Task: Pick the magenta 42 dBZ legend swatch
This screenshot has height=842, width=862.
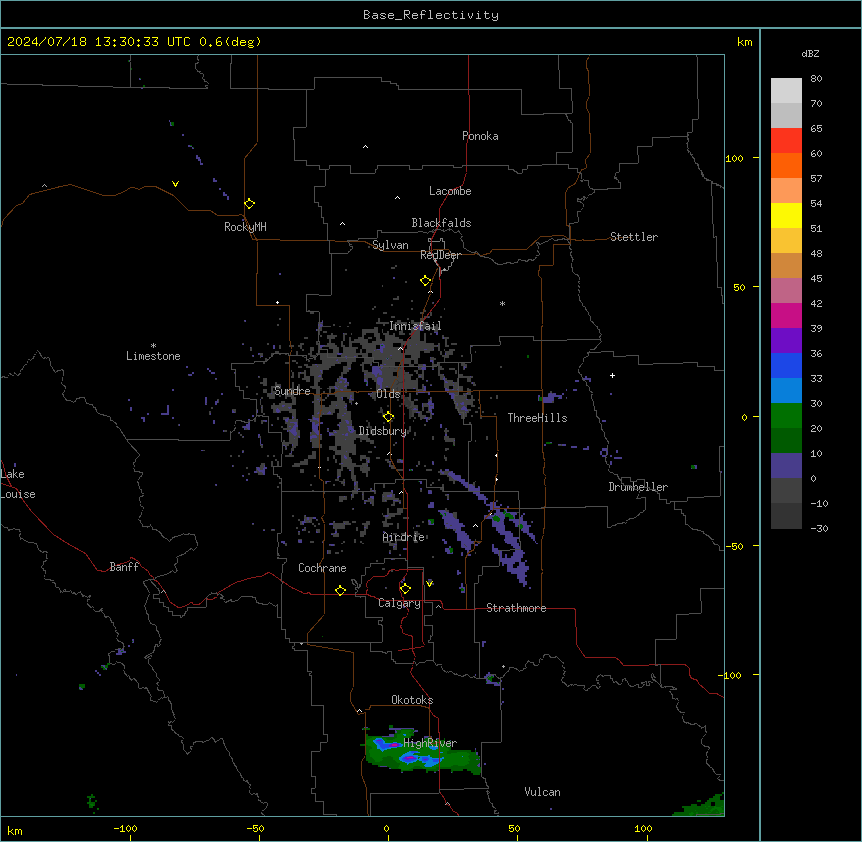Action: [x=786, y=315]
